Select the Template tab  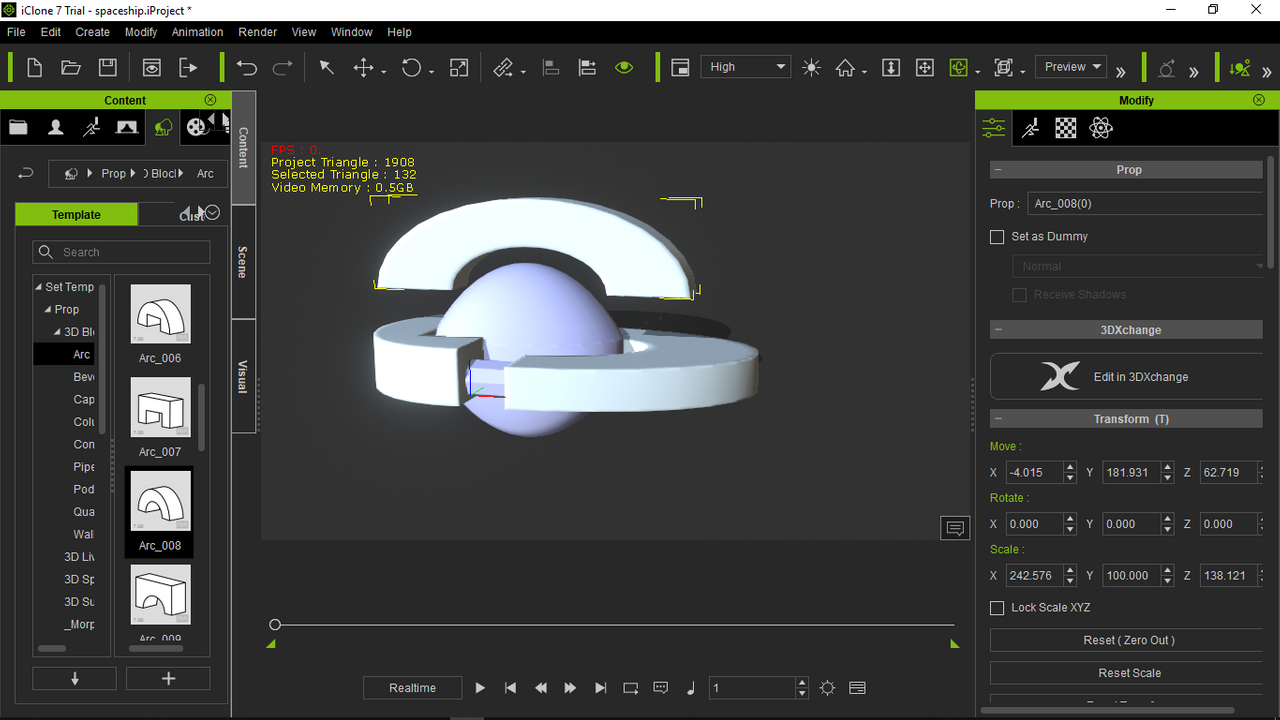(x=76, y=215)
